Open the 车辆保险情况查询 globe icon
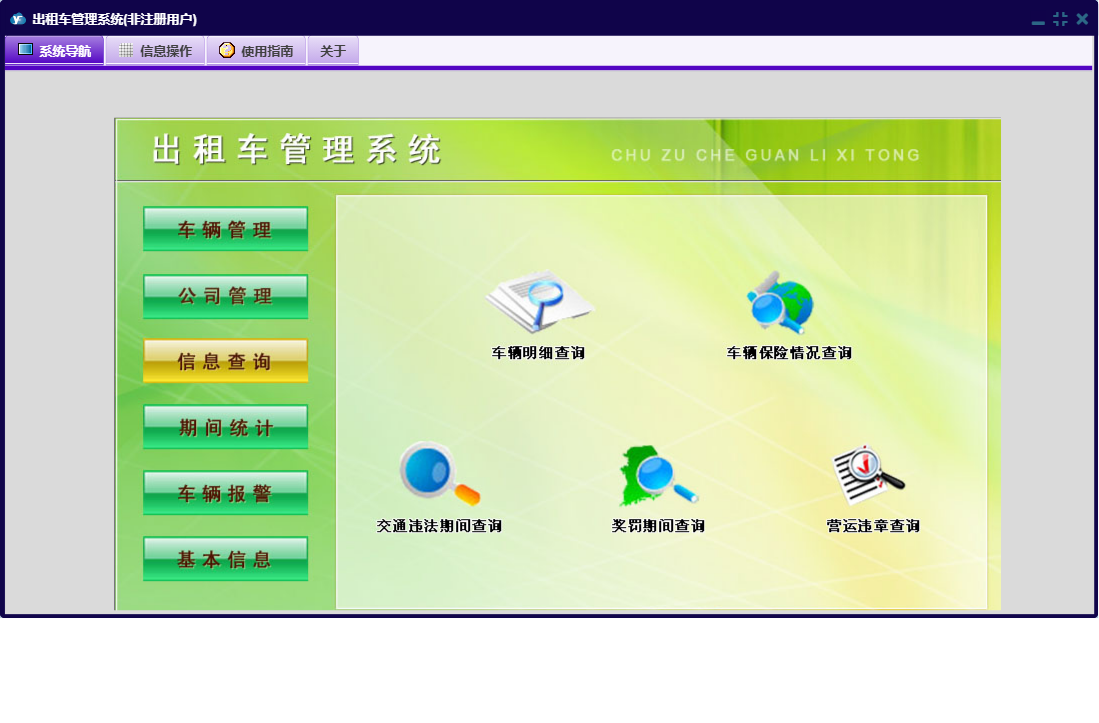1099x723 pixels. [779, 302]
